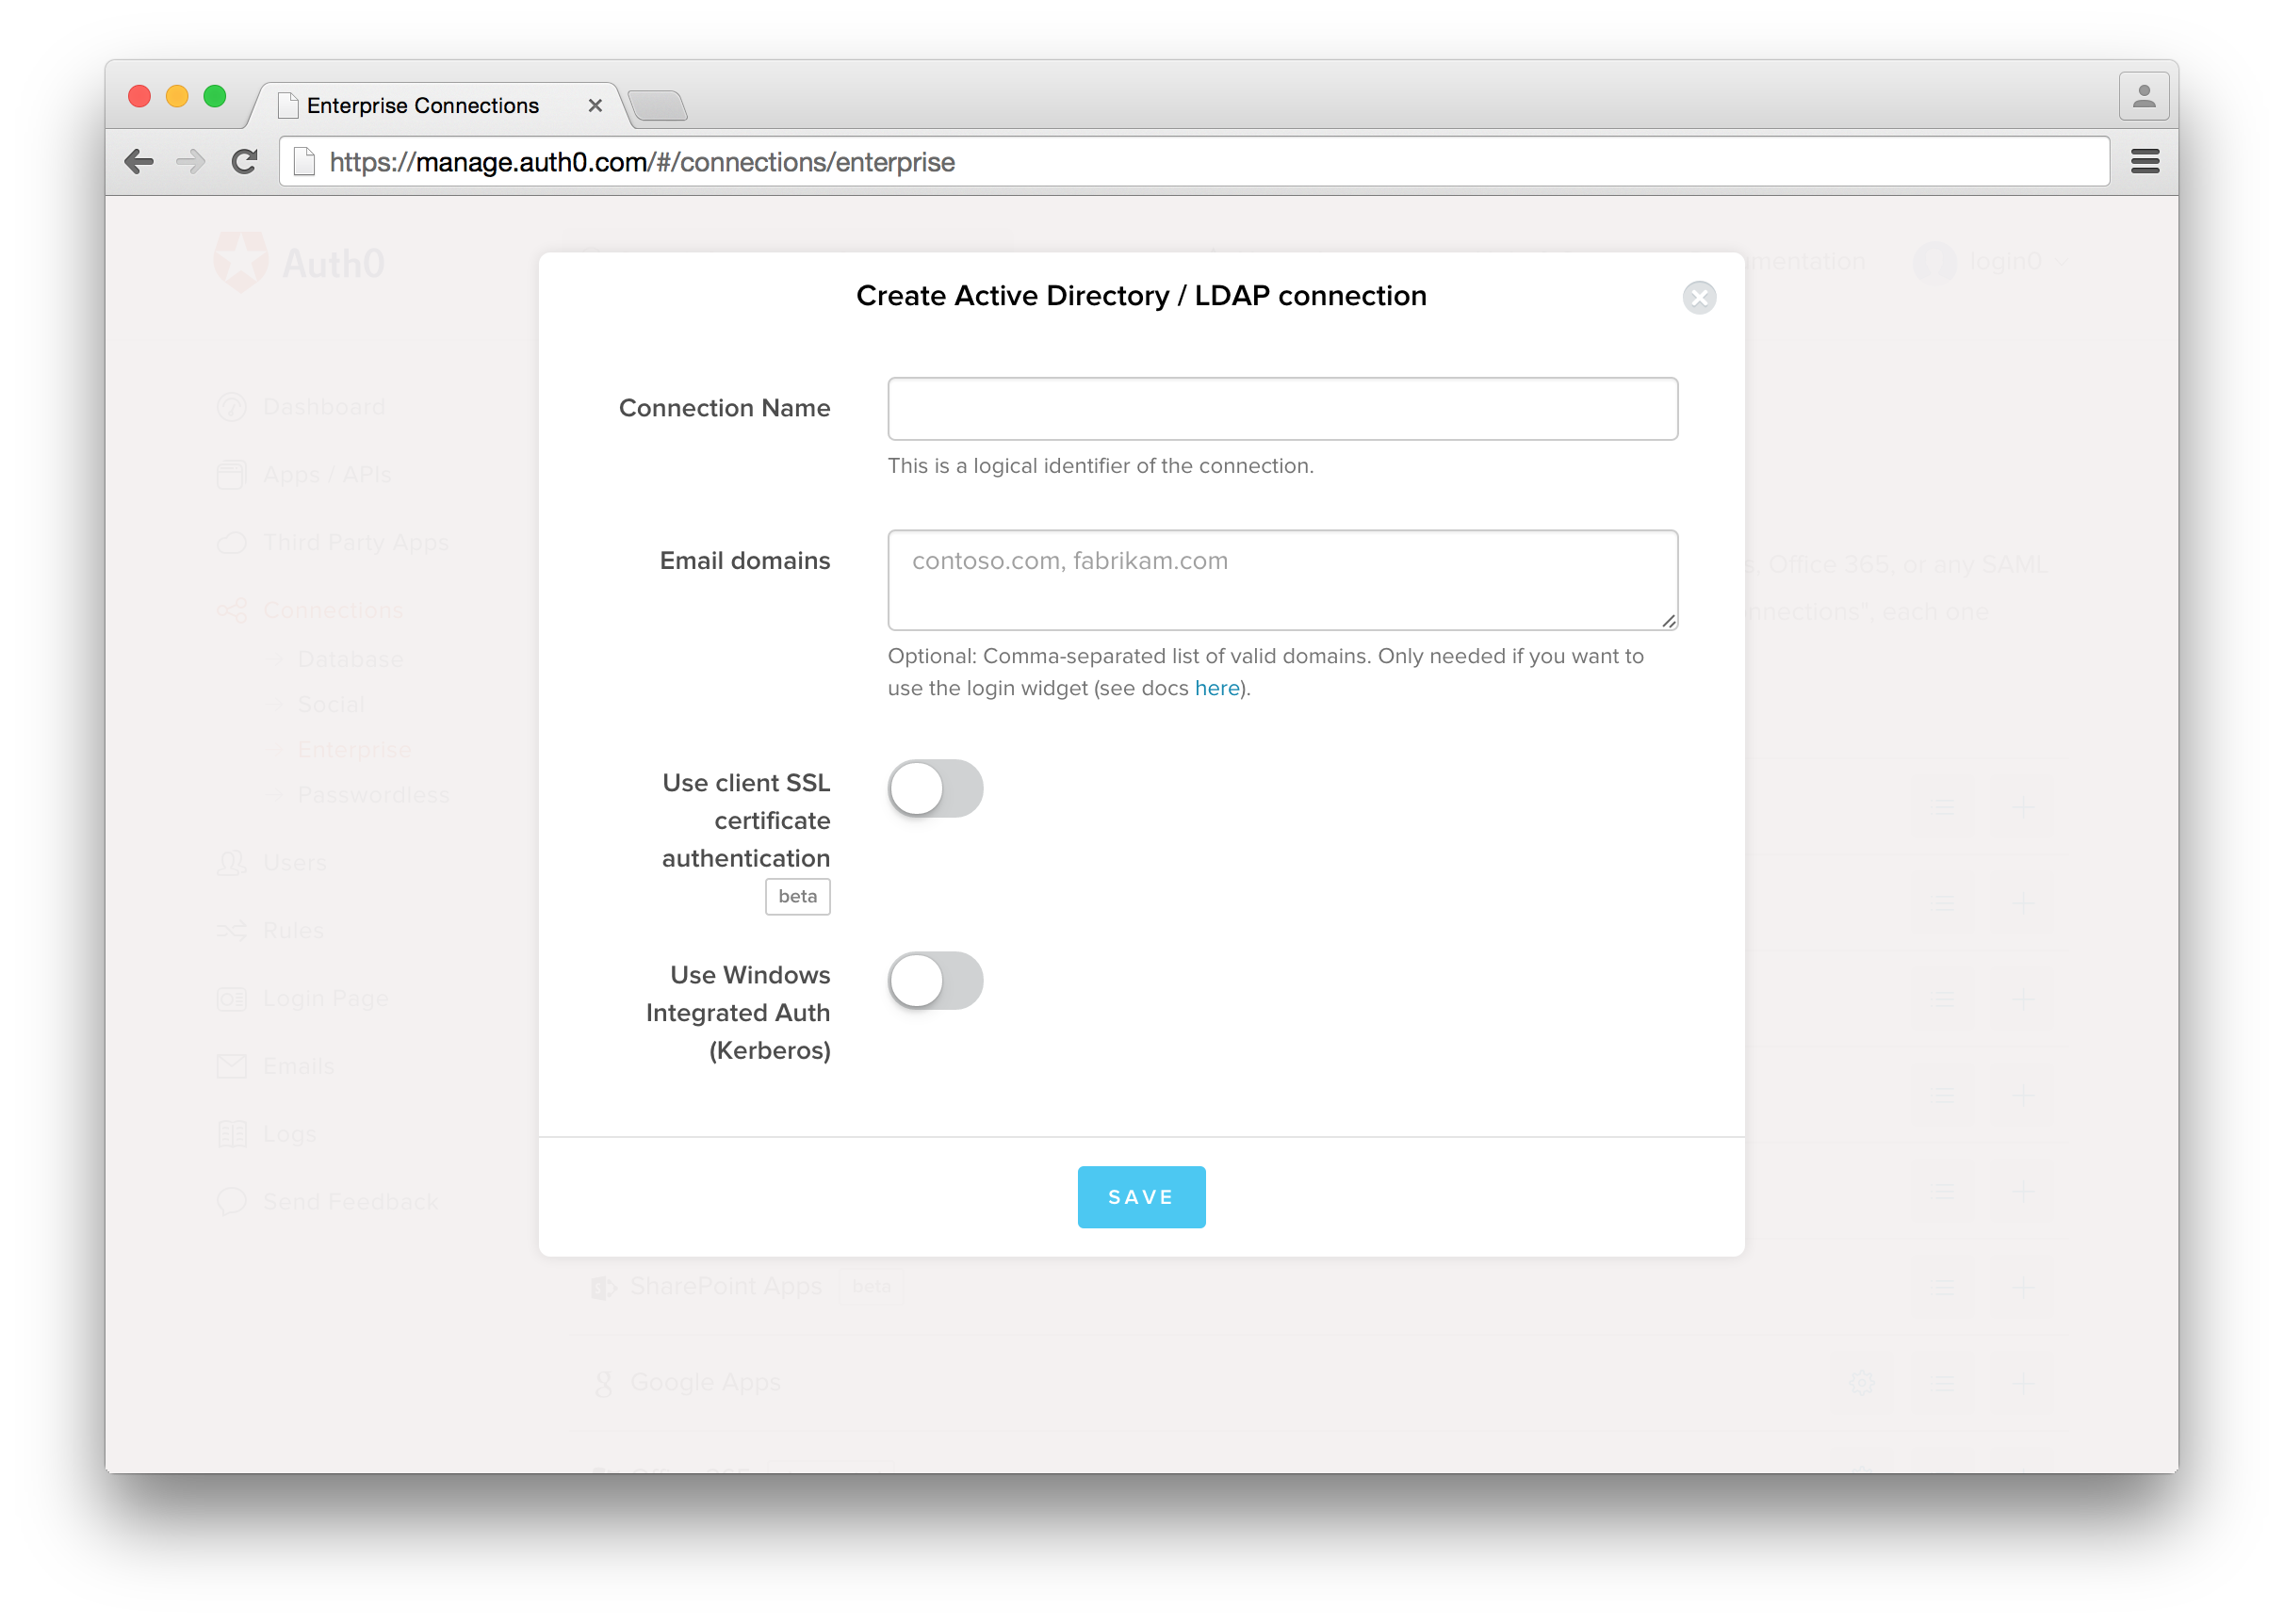The width and height of the screenshot is (2284, 1624).
Task: Close the Enterprise Connections tab
Action: pyautogui.click(x=595, y=105)
